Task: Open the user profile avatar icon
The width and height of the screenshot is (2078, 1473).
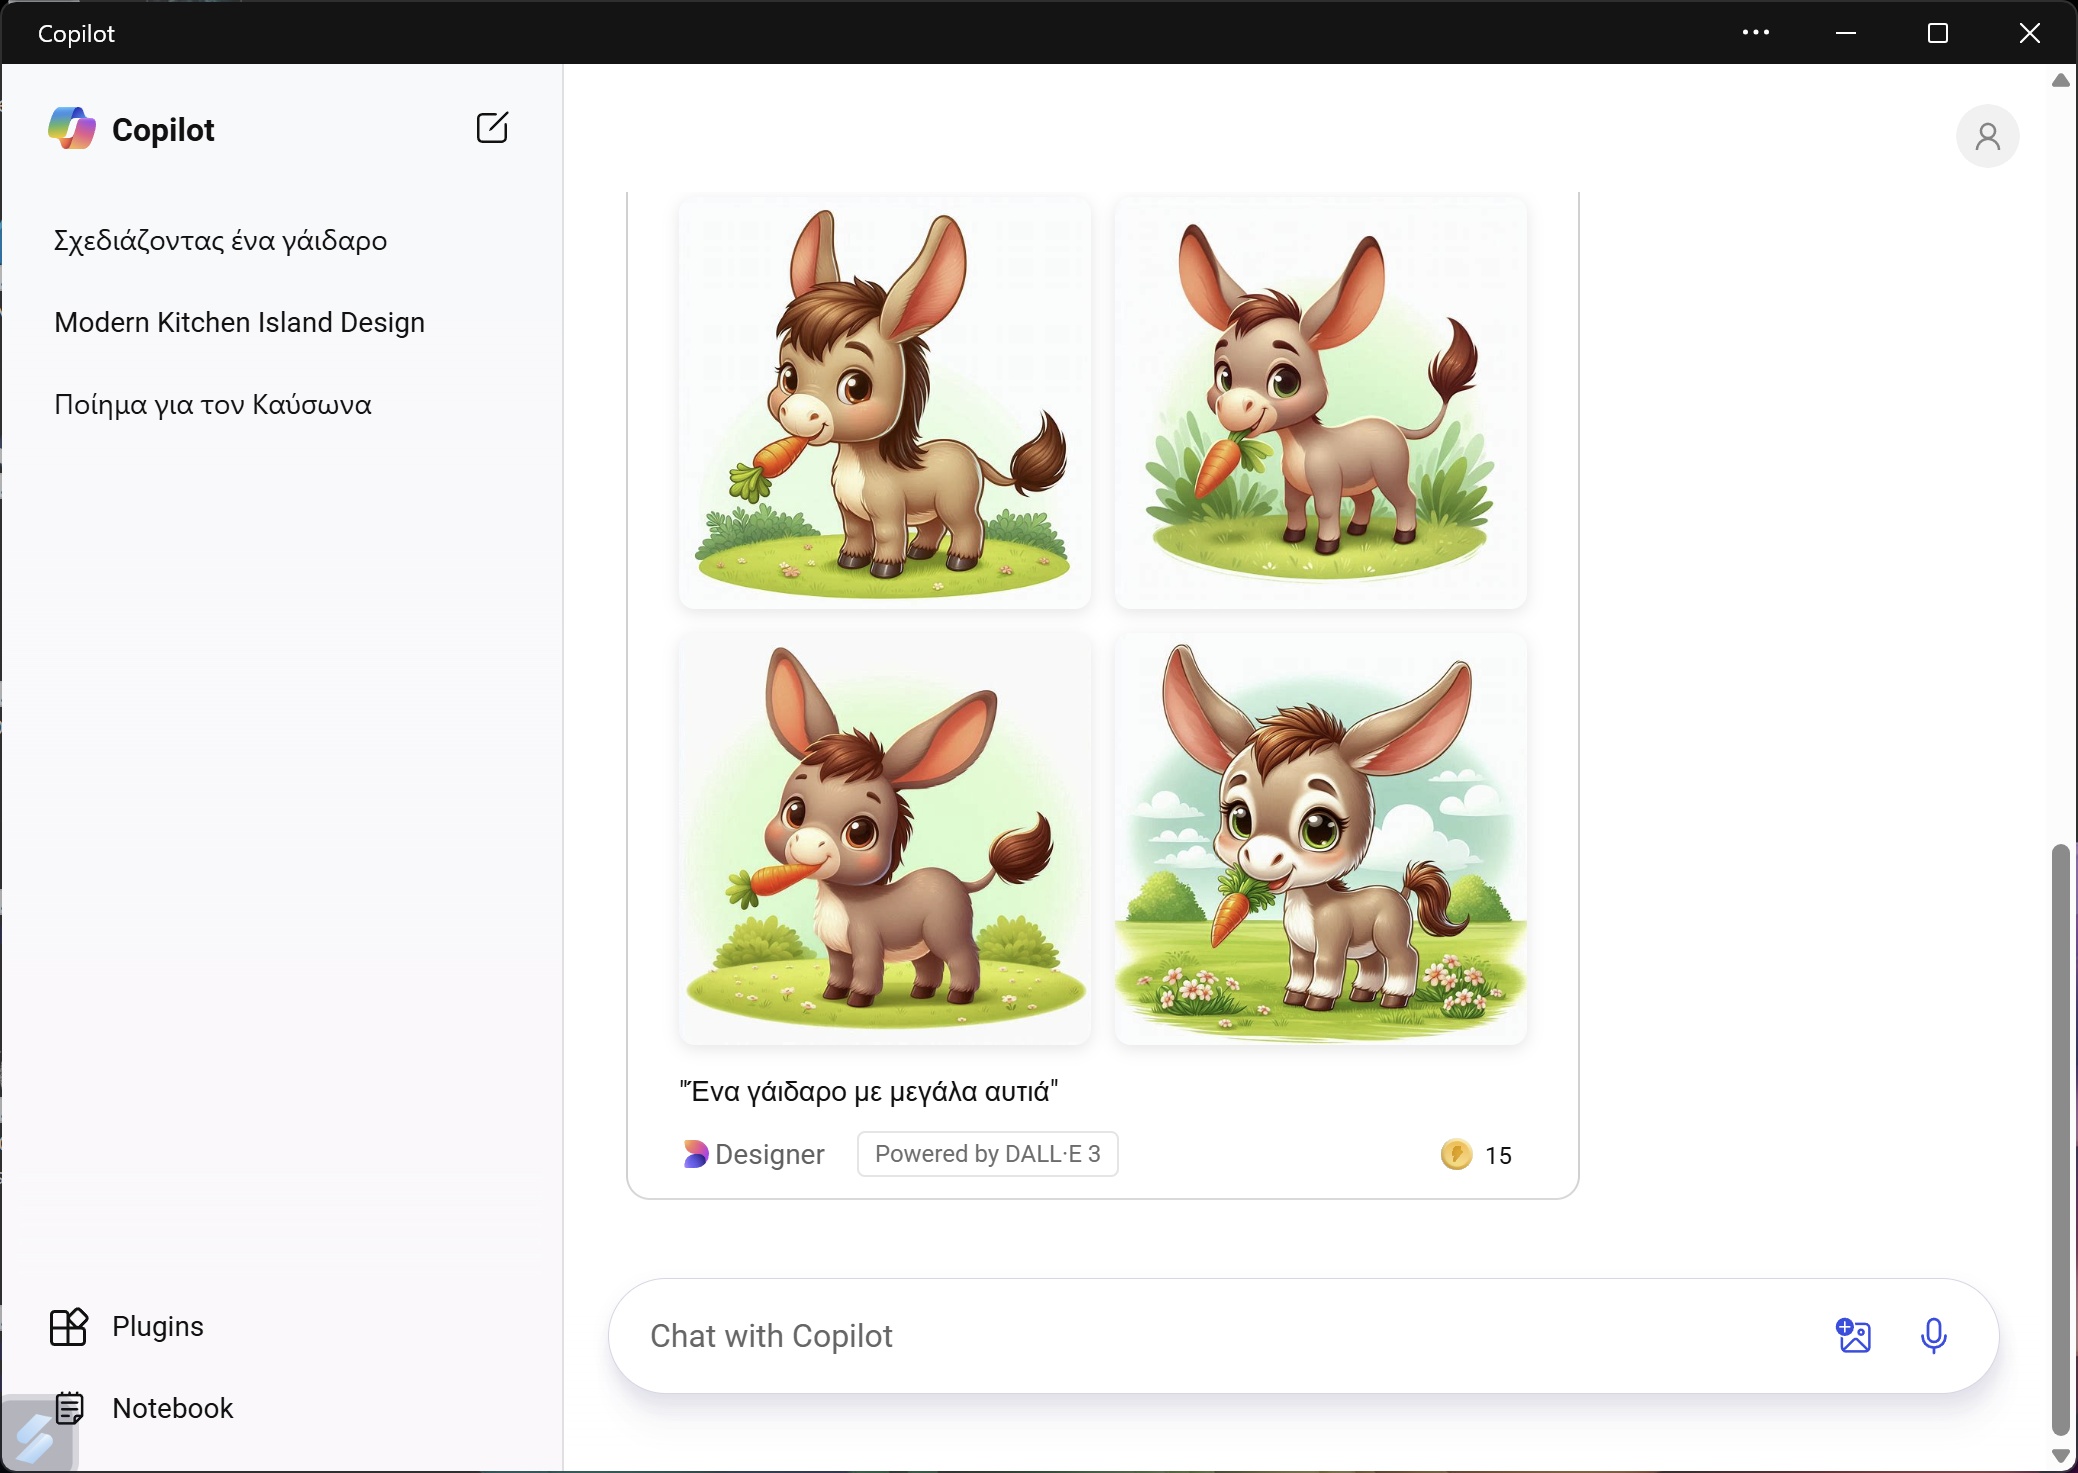Action: [1987, 136]
